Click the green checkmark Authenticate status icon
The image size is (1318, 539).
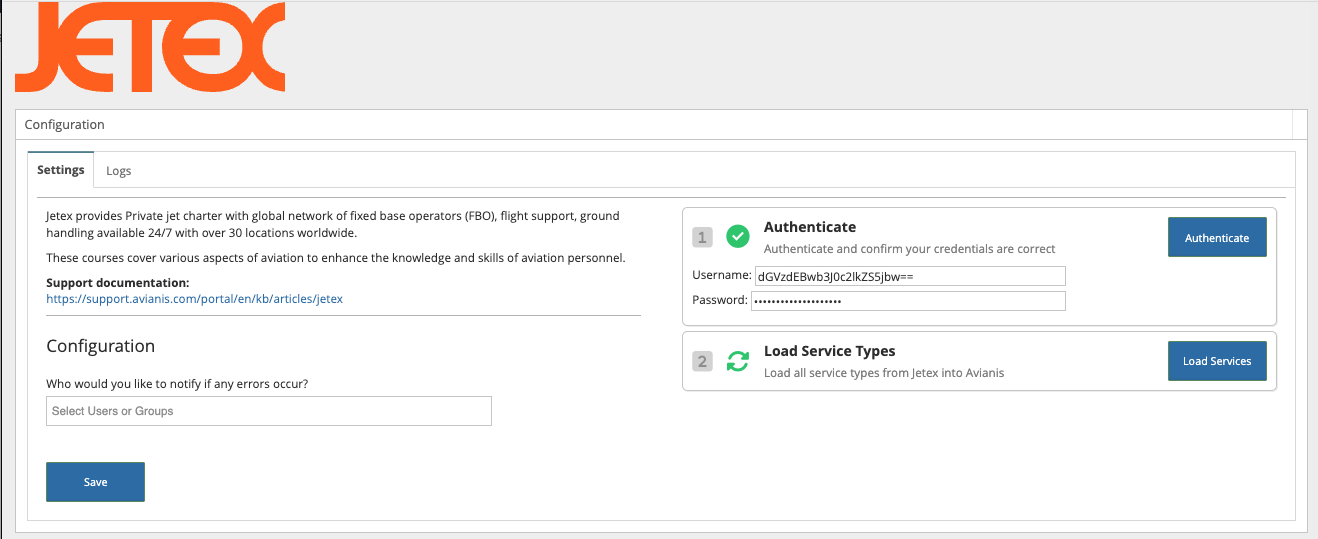coord(737,237)
